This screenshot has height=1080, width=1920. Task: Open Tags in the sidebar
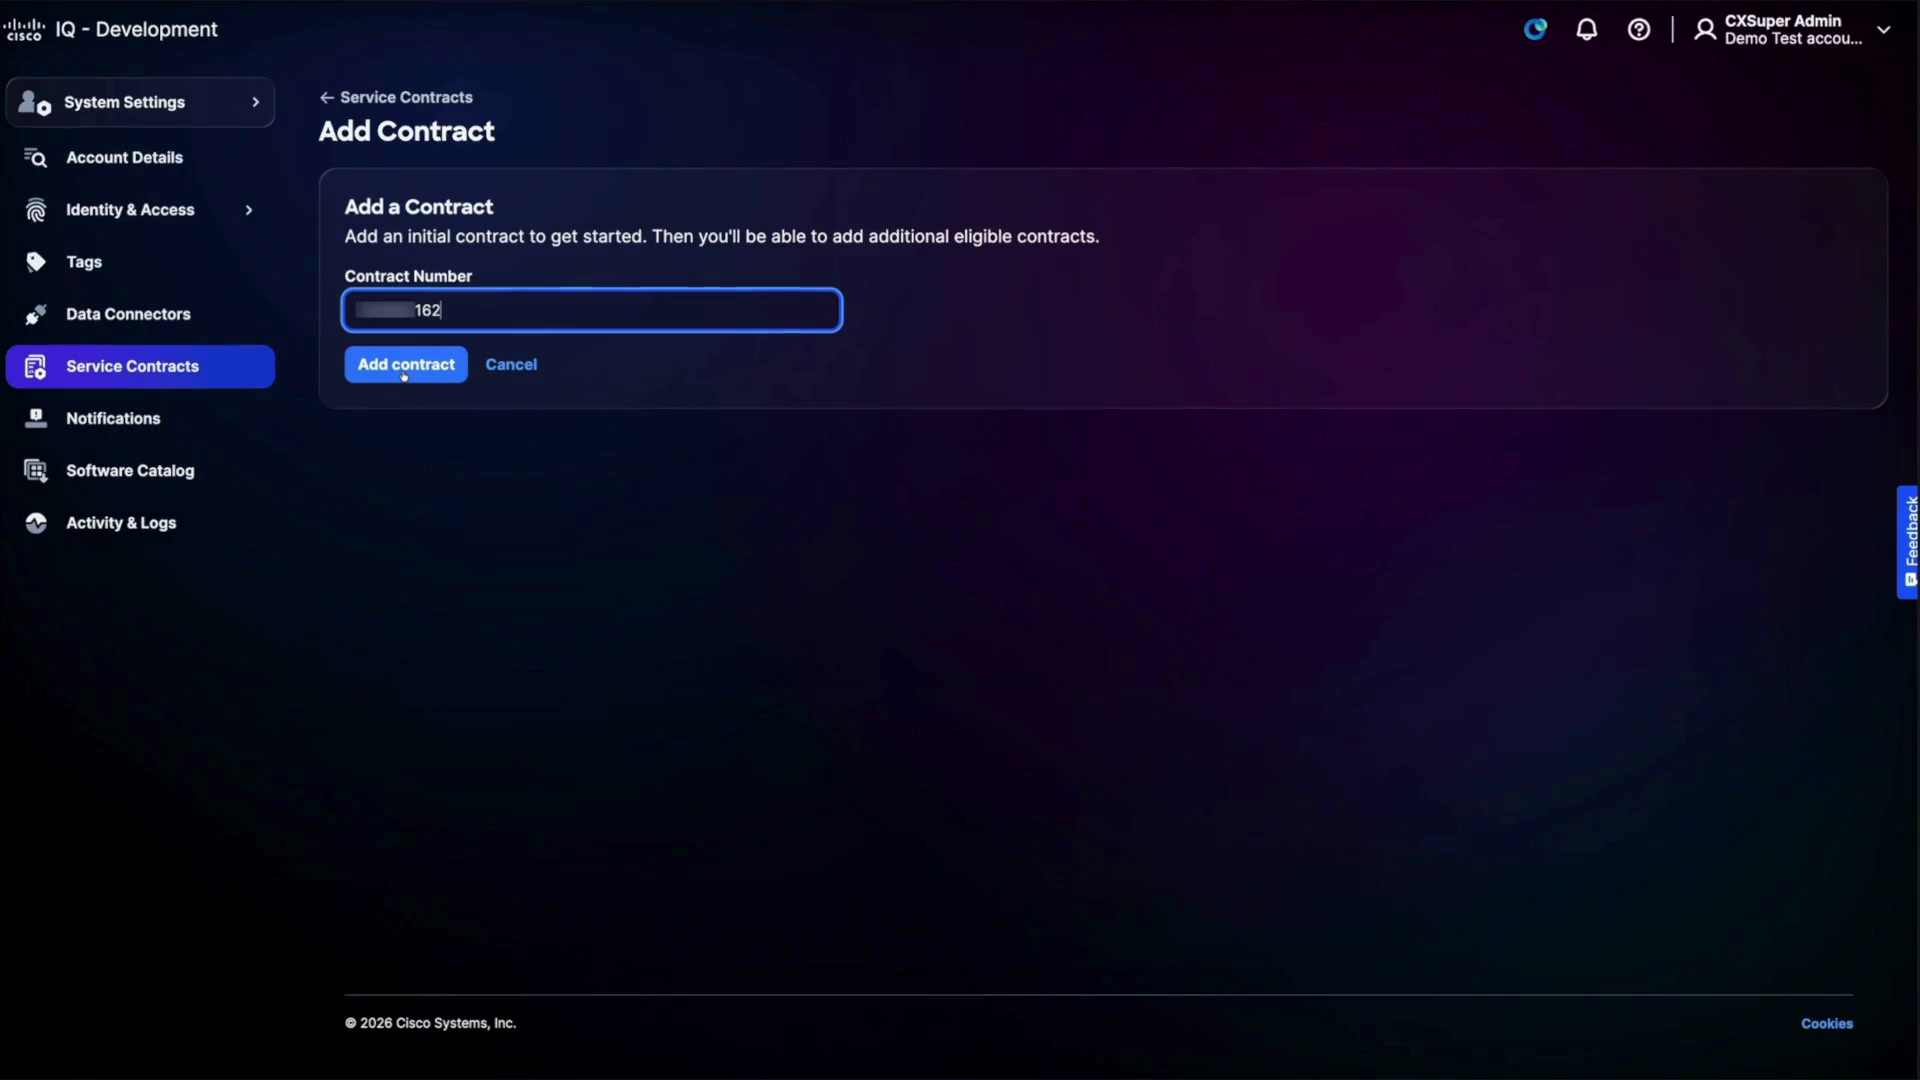point(84,262)
